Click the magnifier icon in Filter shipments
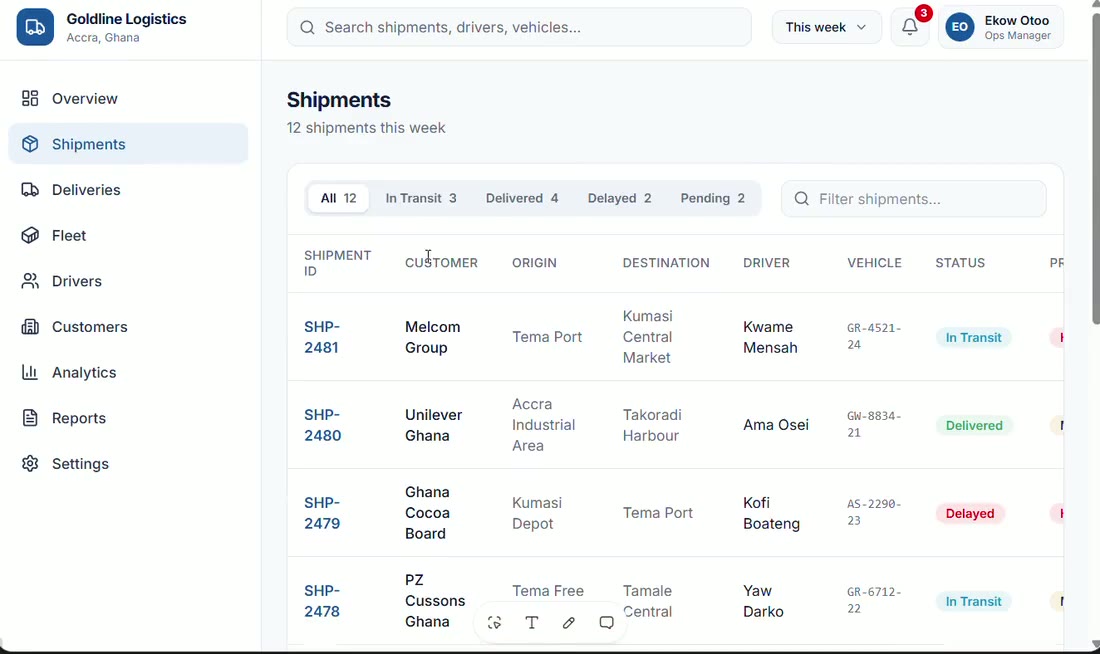1100x654 pixels. coord(802,199)
